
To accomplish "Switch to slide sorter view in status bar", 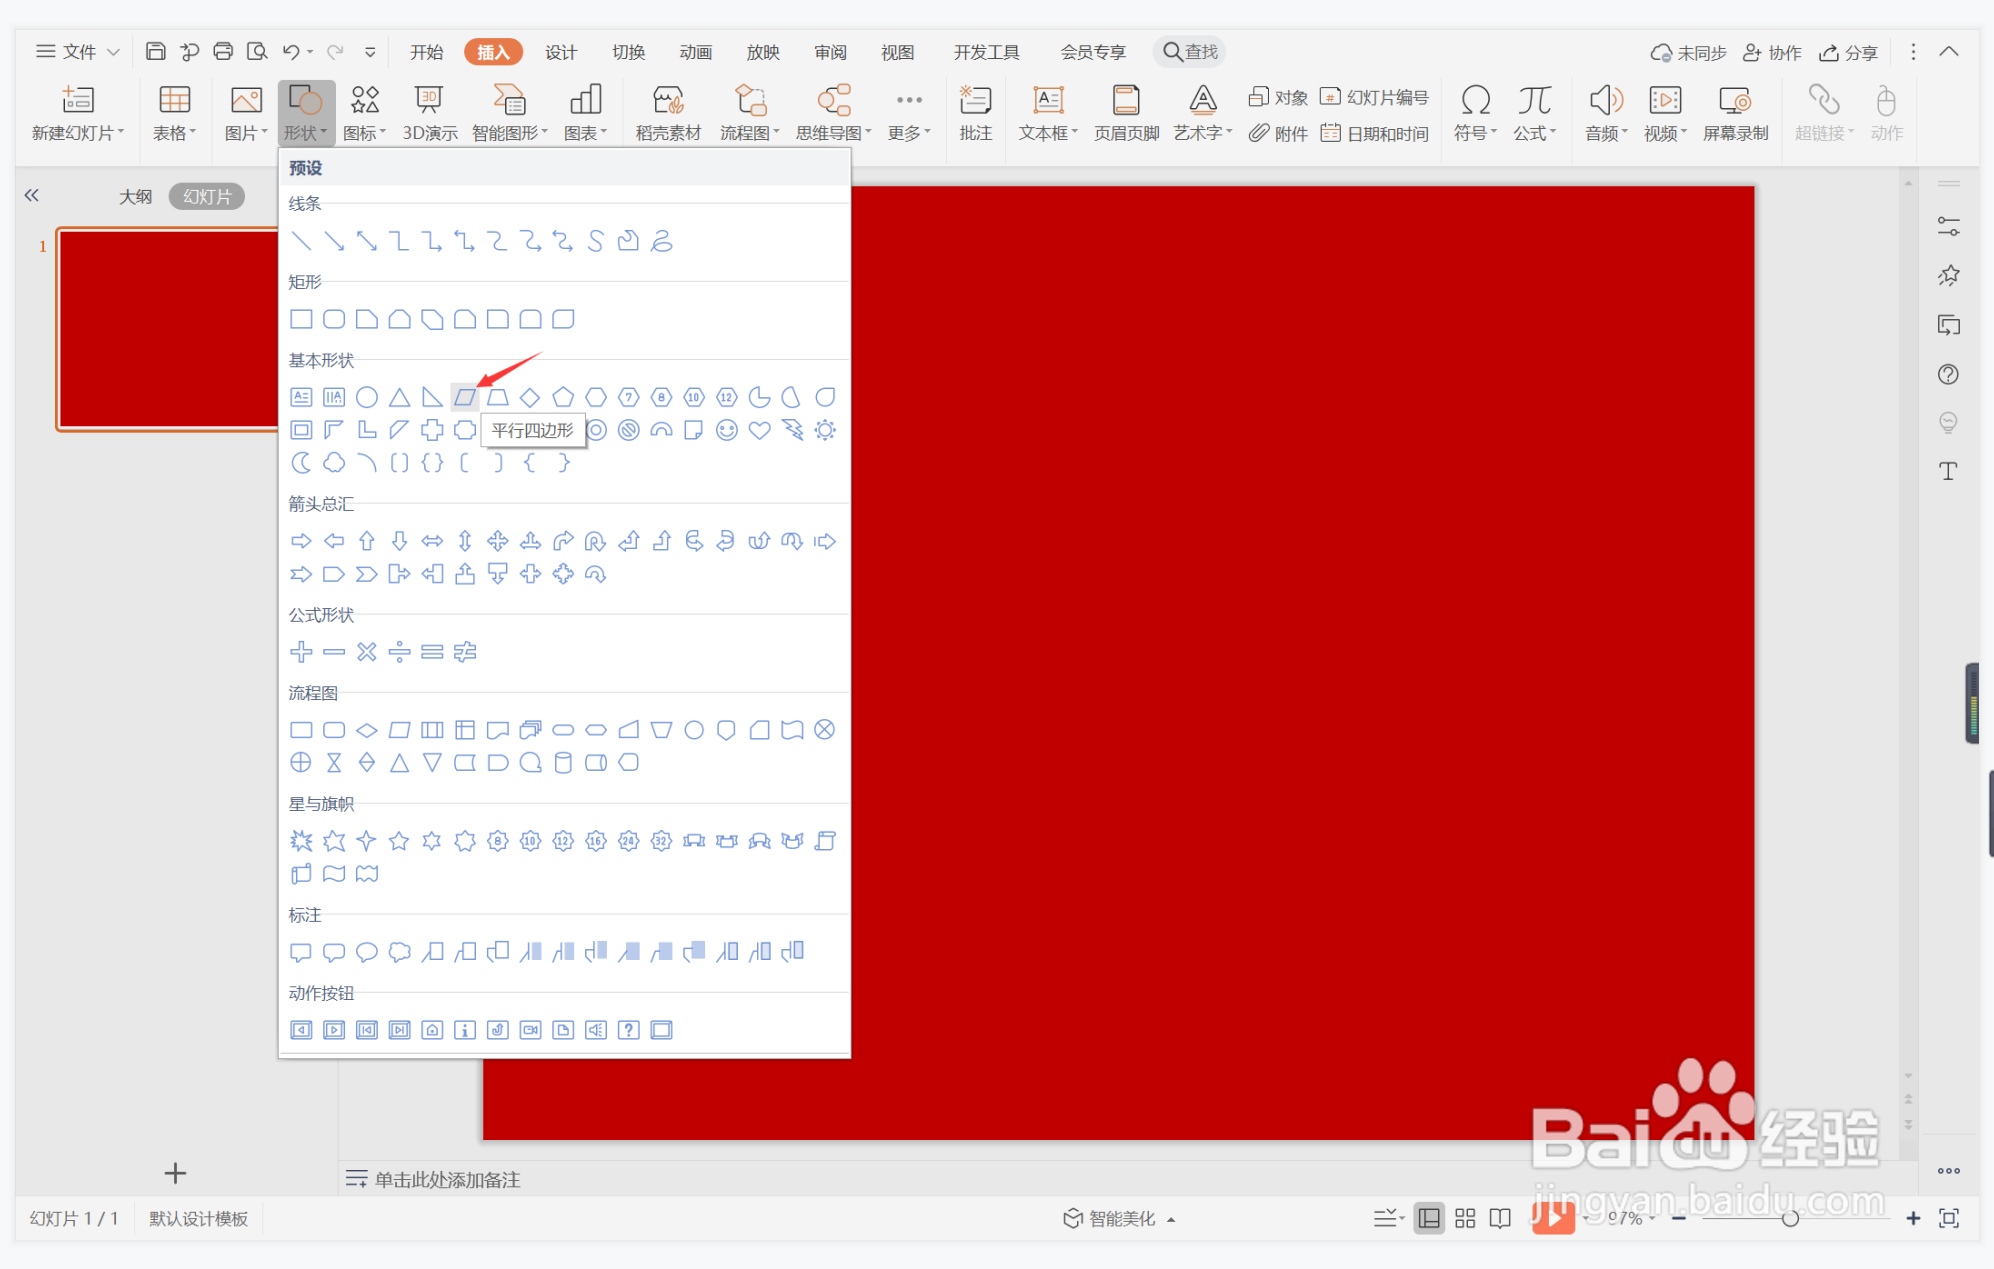I will click(1465, 1218).
